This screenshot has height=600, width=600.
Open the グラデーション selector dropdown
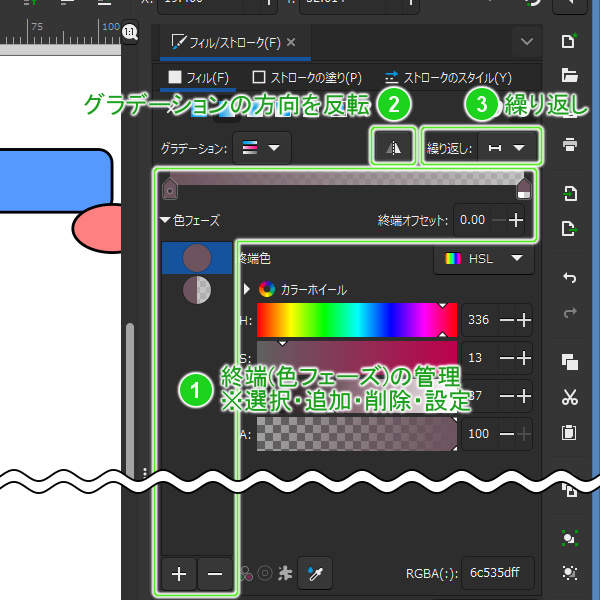point(262,148)
